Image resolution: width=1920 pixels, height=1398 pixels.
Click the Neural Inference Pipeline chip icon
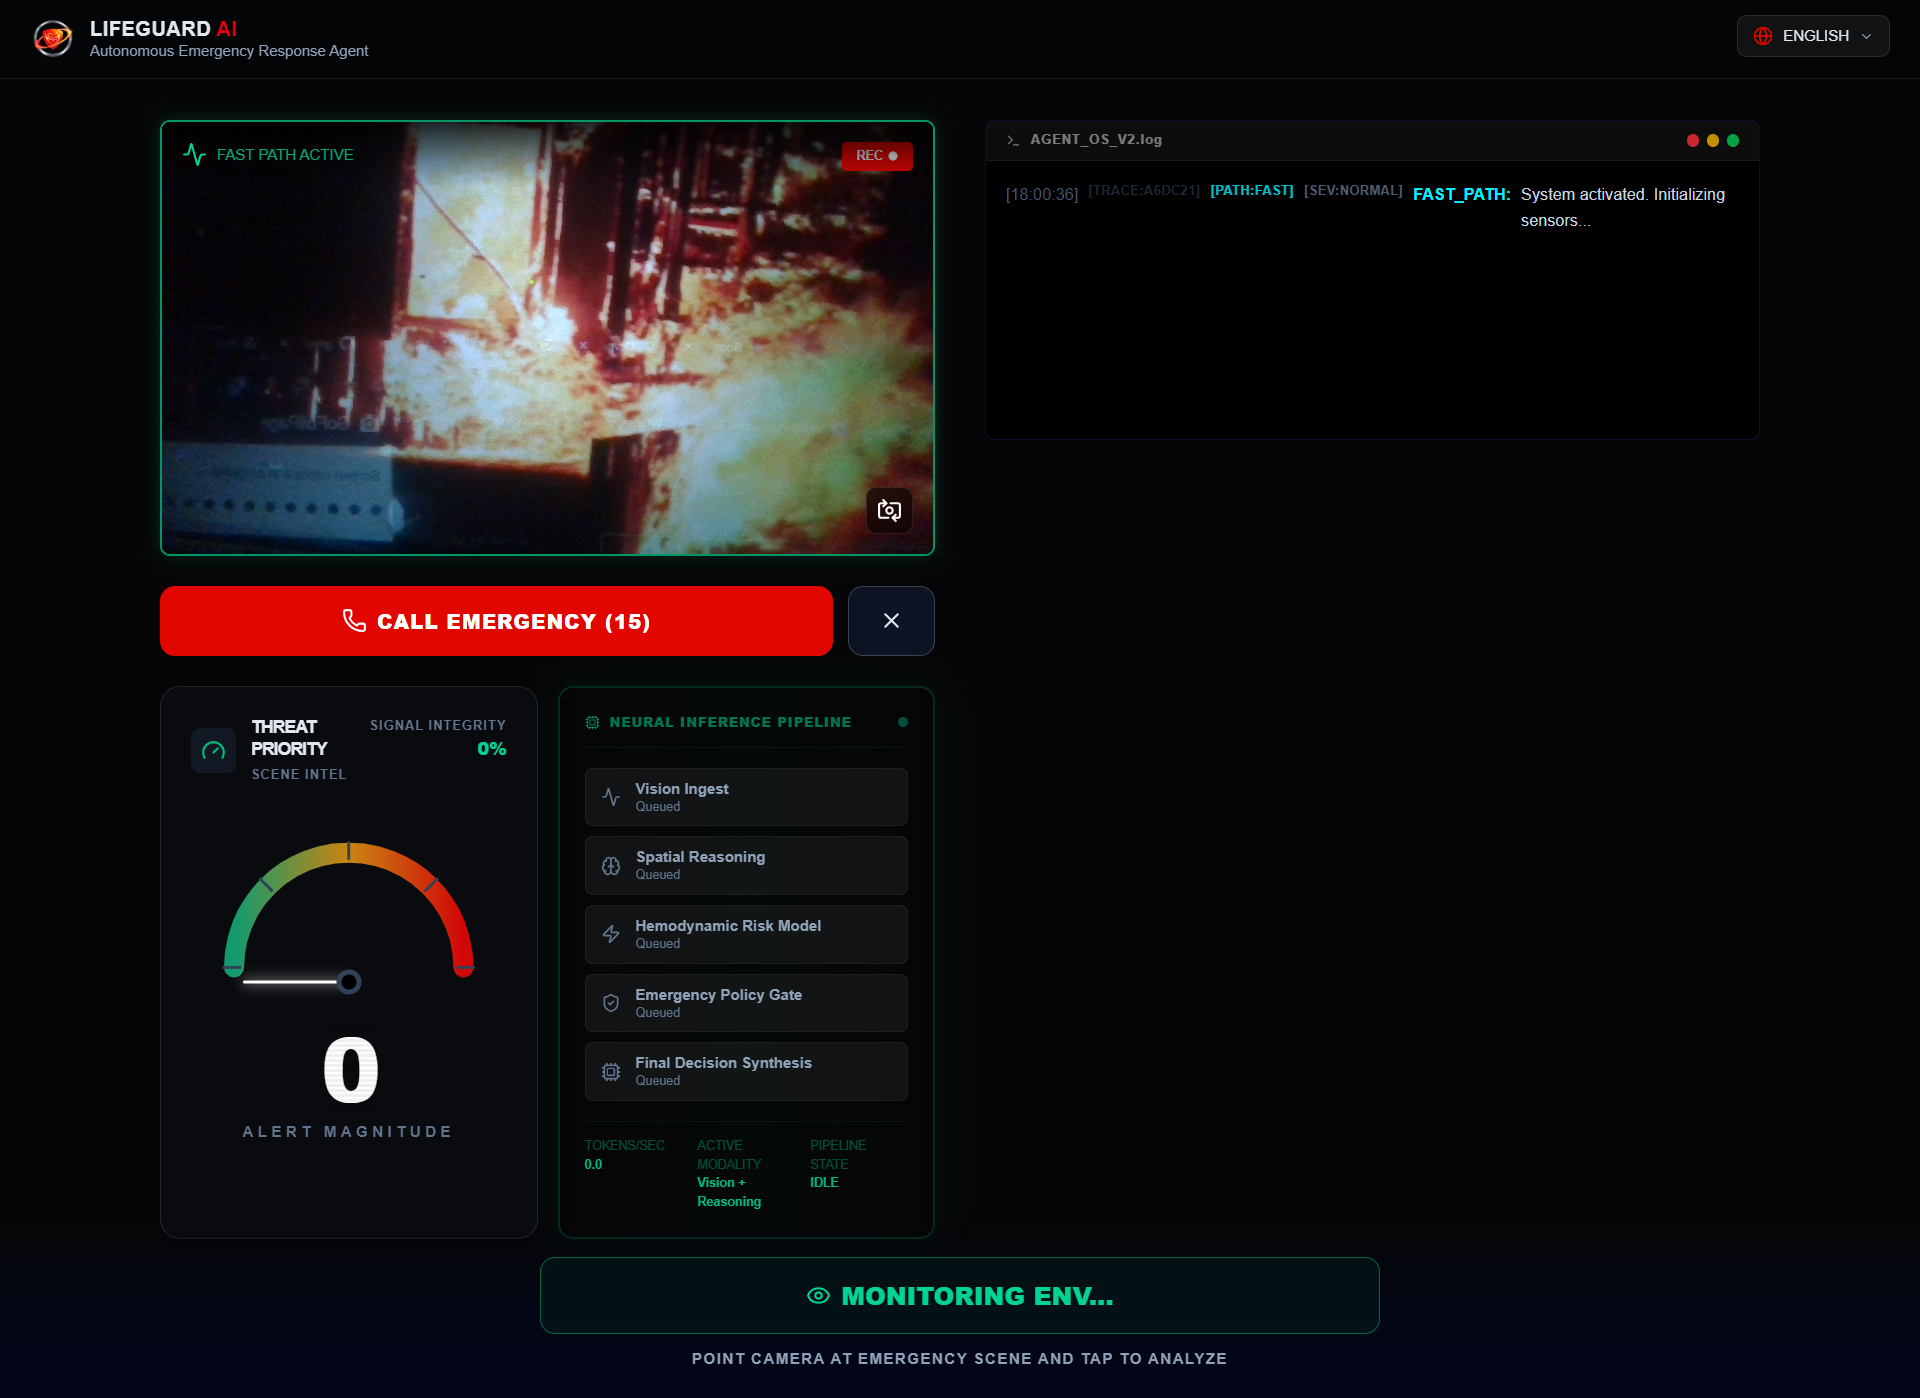tap(592, 722)
